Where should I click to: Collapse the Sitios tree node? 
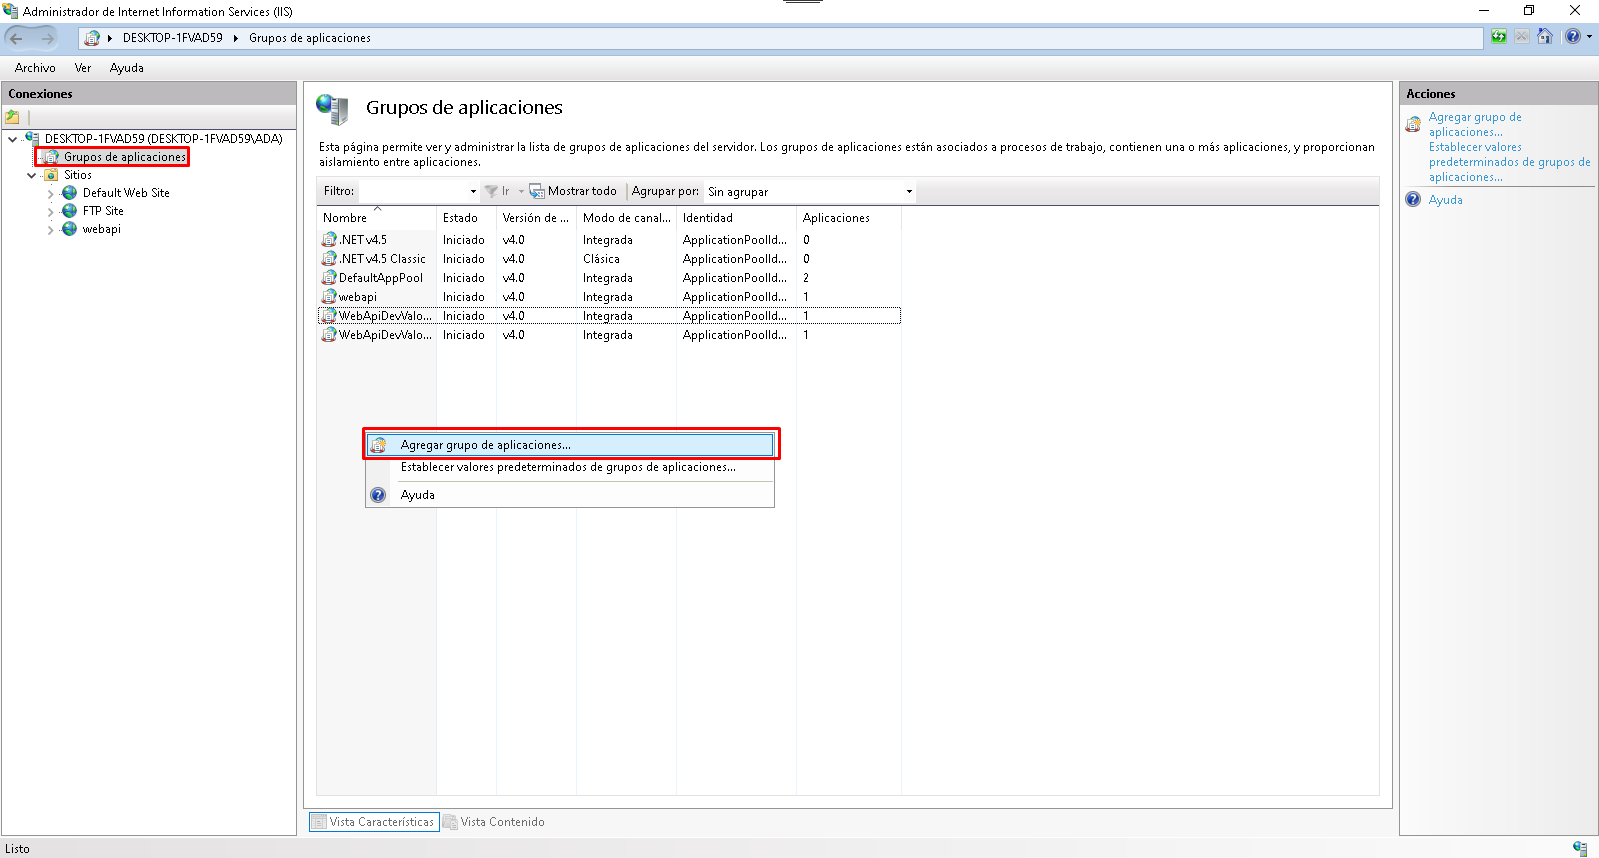coord(32,175)
